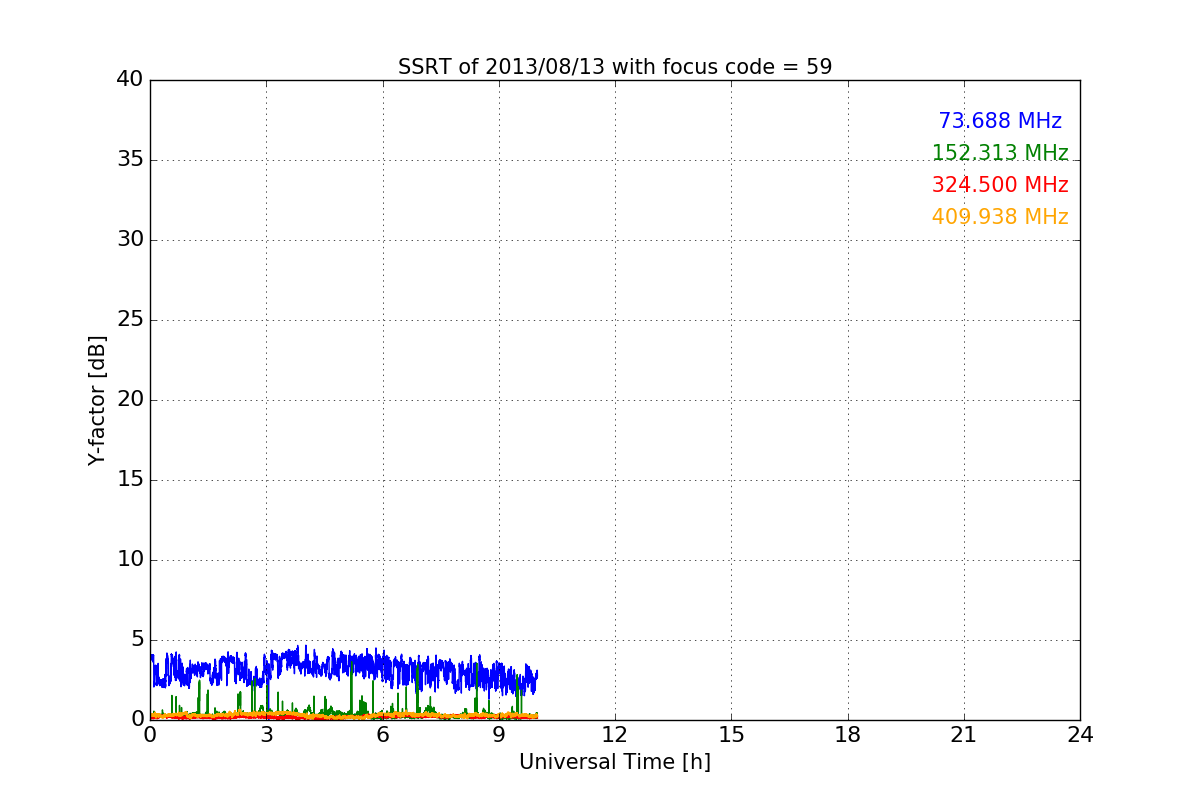Screen dimensions: 1200x800
Task: Click the x-axis tick label 18
Action: (x=848, y=735)
